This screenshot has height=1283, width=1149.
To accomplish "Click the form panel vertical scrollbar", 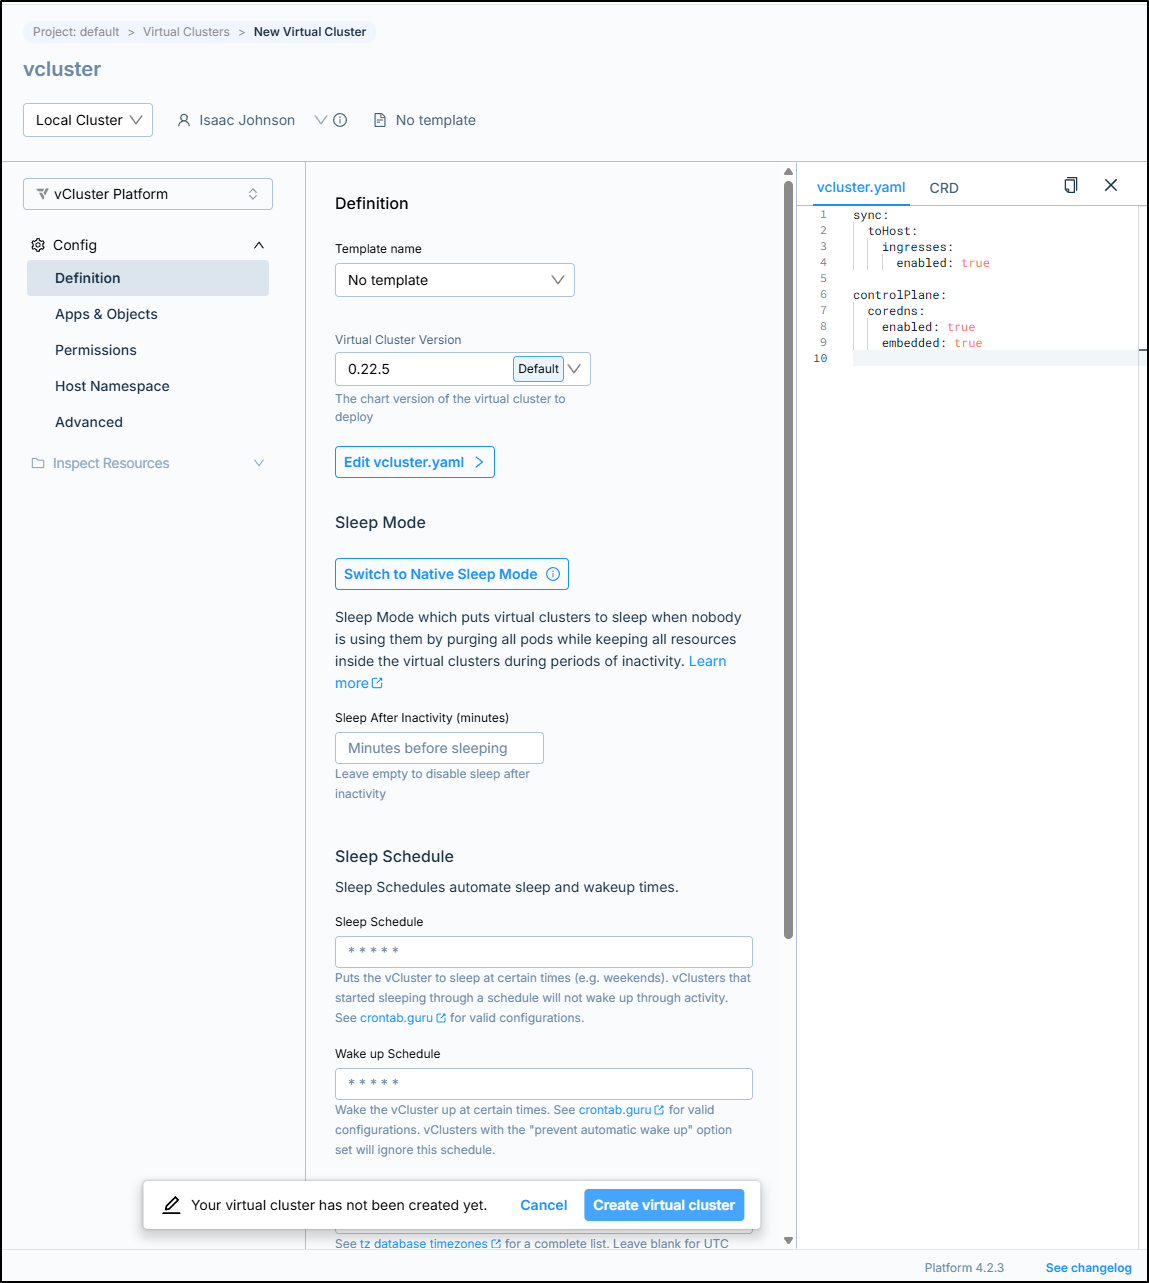I will pos(789,560).
